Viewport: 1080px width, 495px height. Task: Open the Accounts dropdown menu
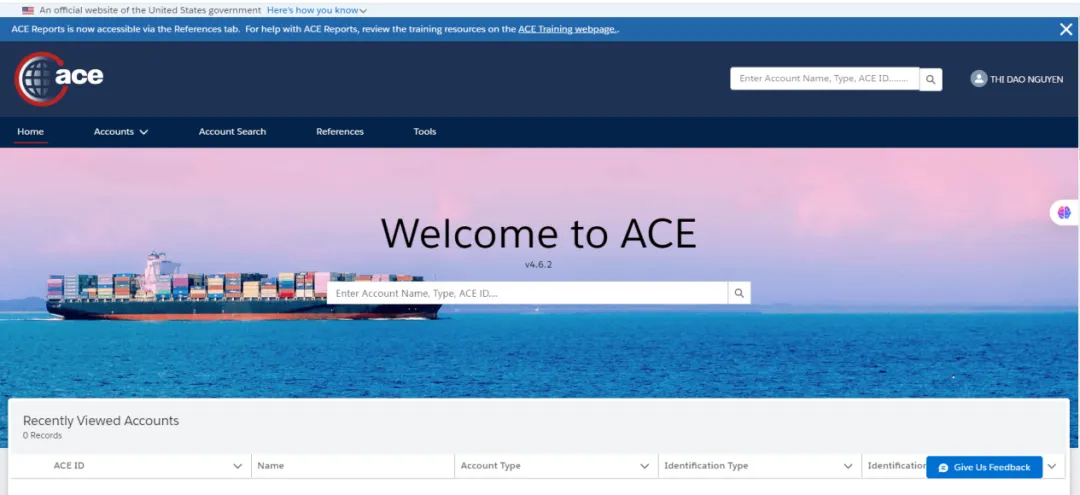pos(121,131)
